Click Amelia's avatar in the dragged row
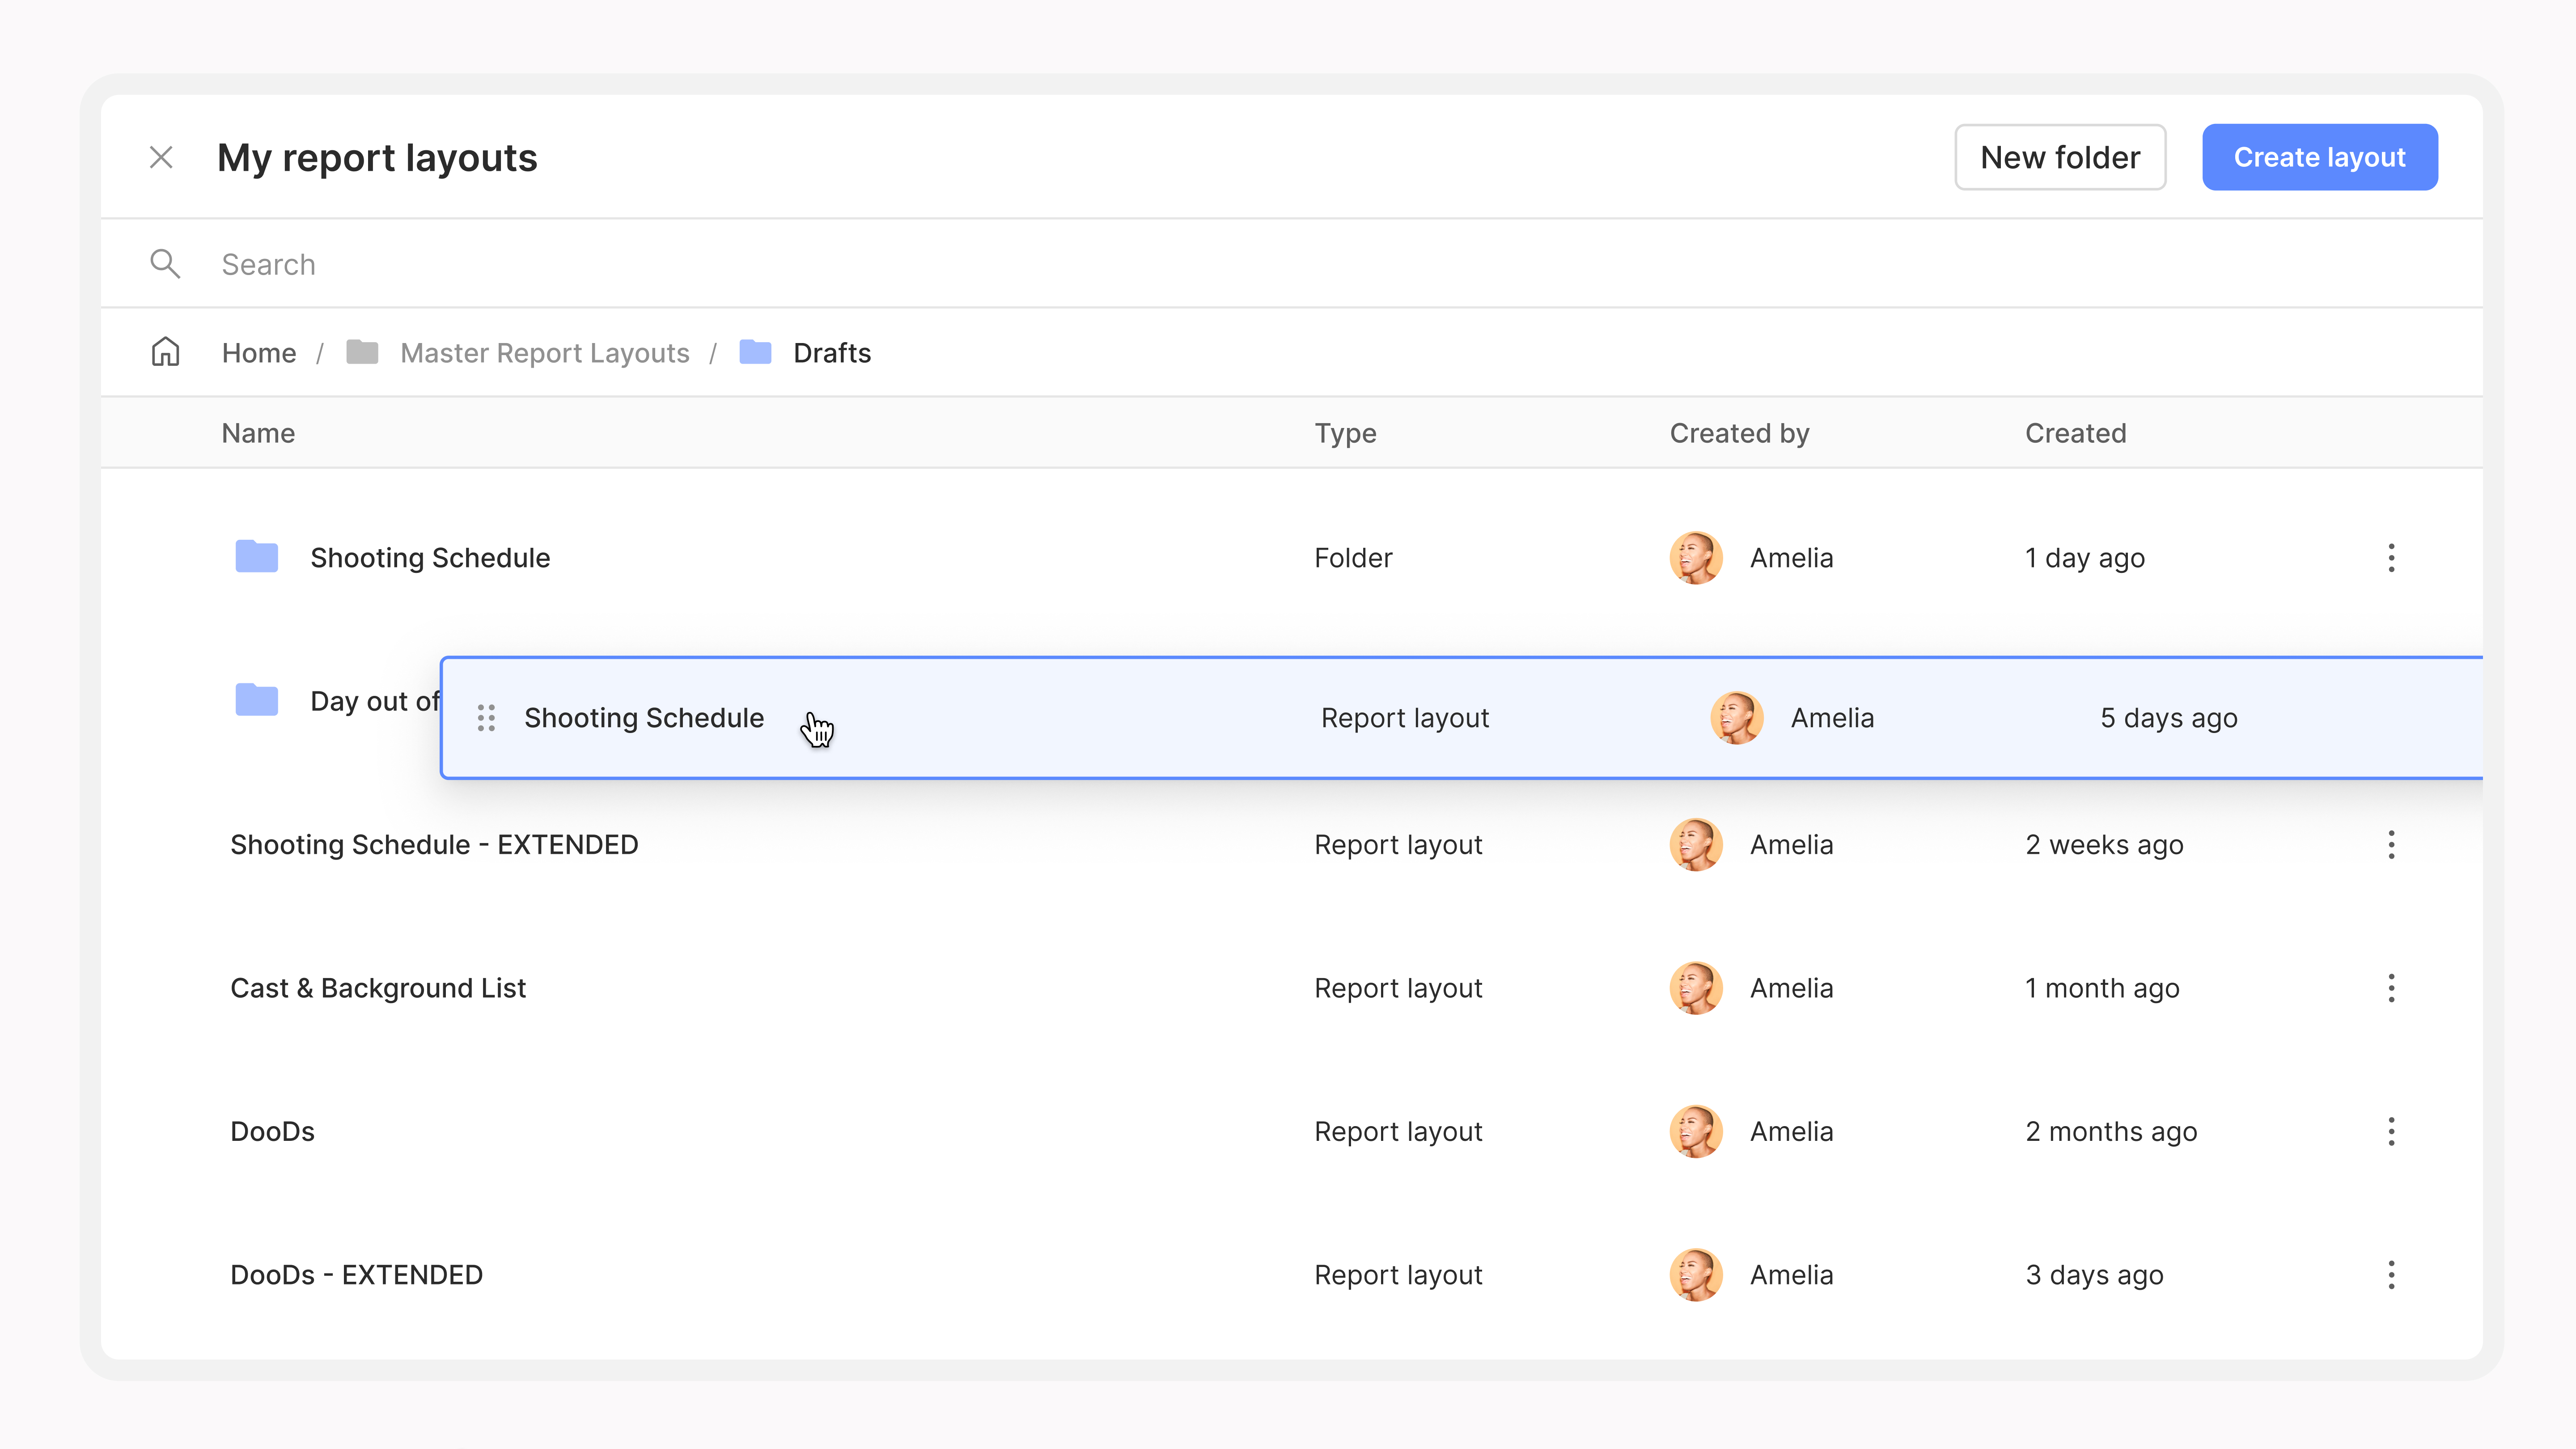This screenshot has width=2576, height=1449. tap(1737, 718)
